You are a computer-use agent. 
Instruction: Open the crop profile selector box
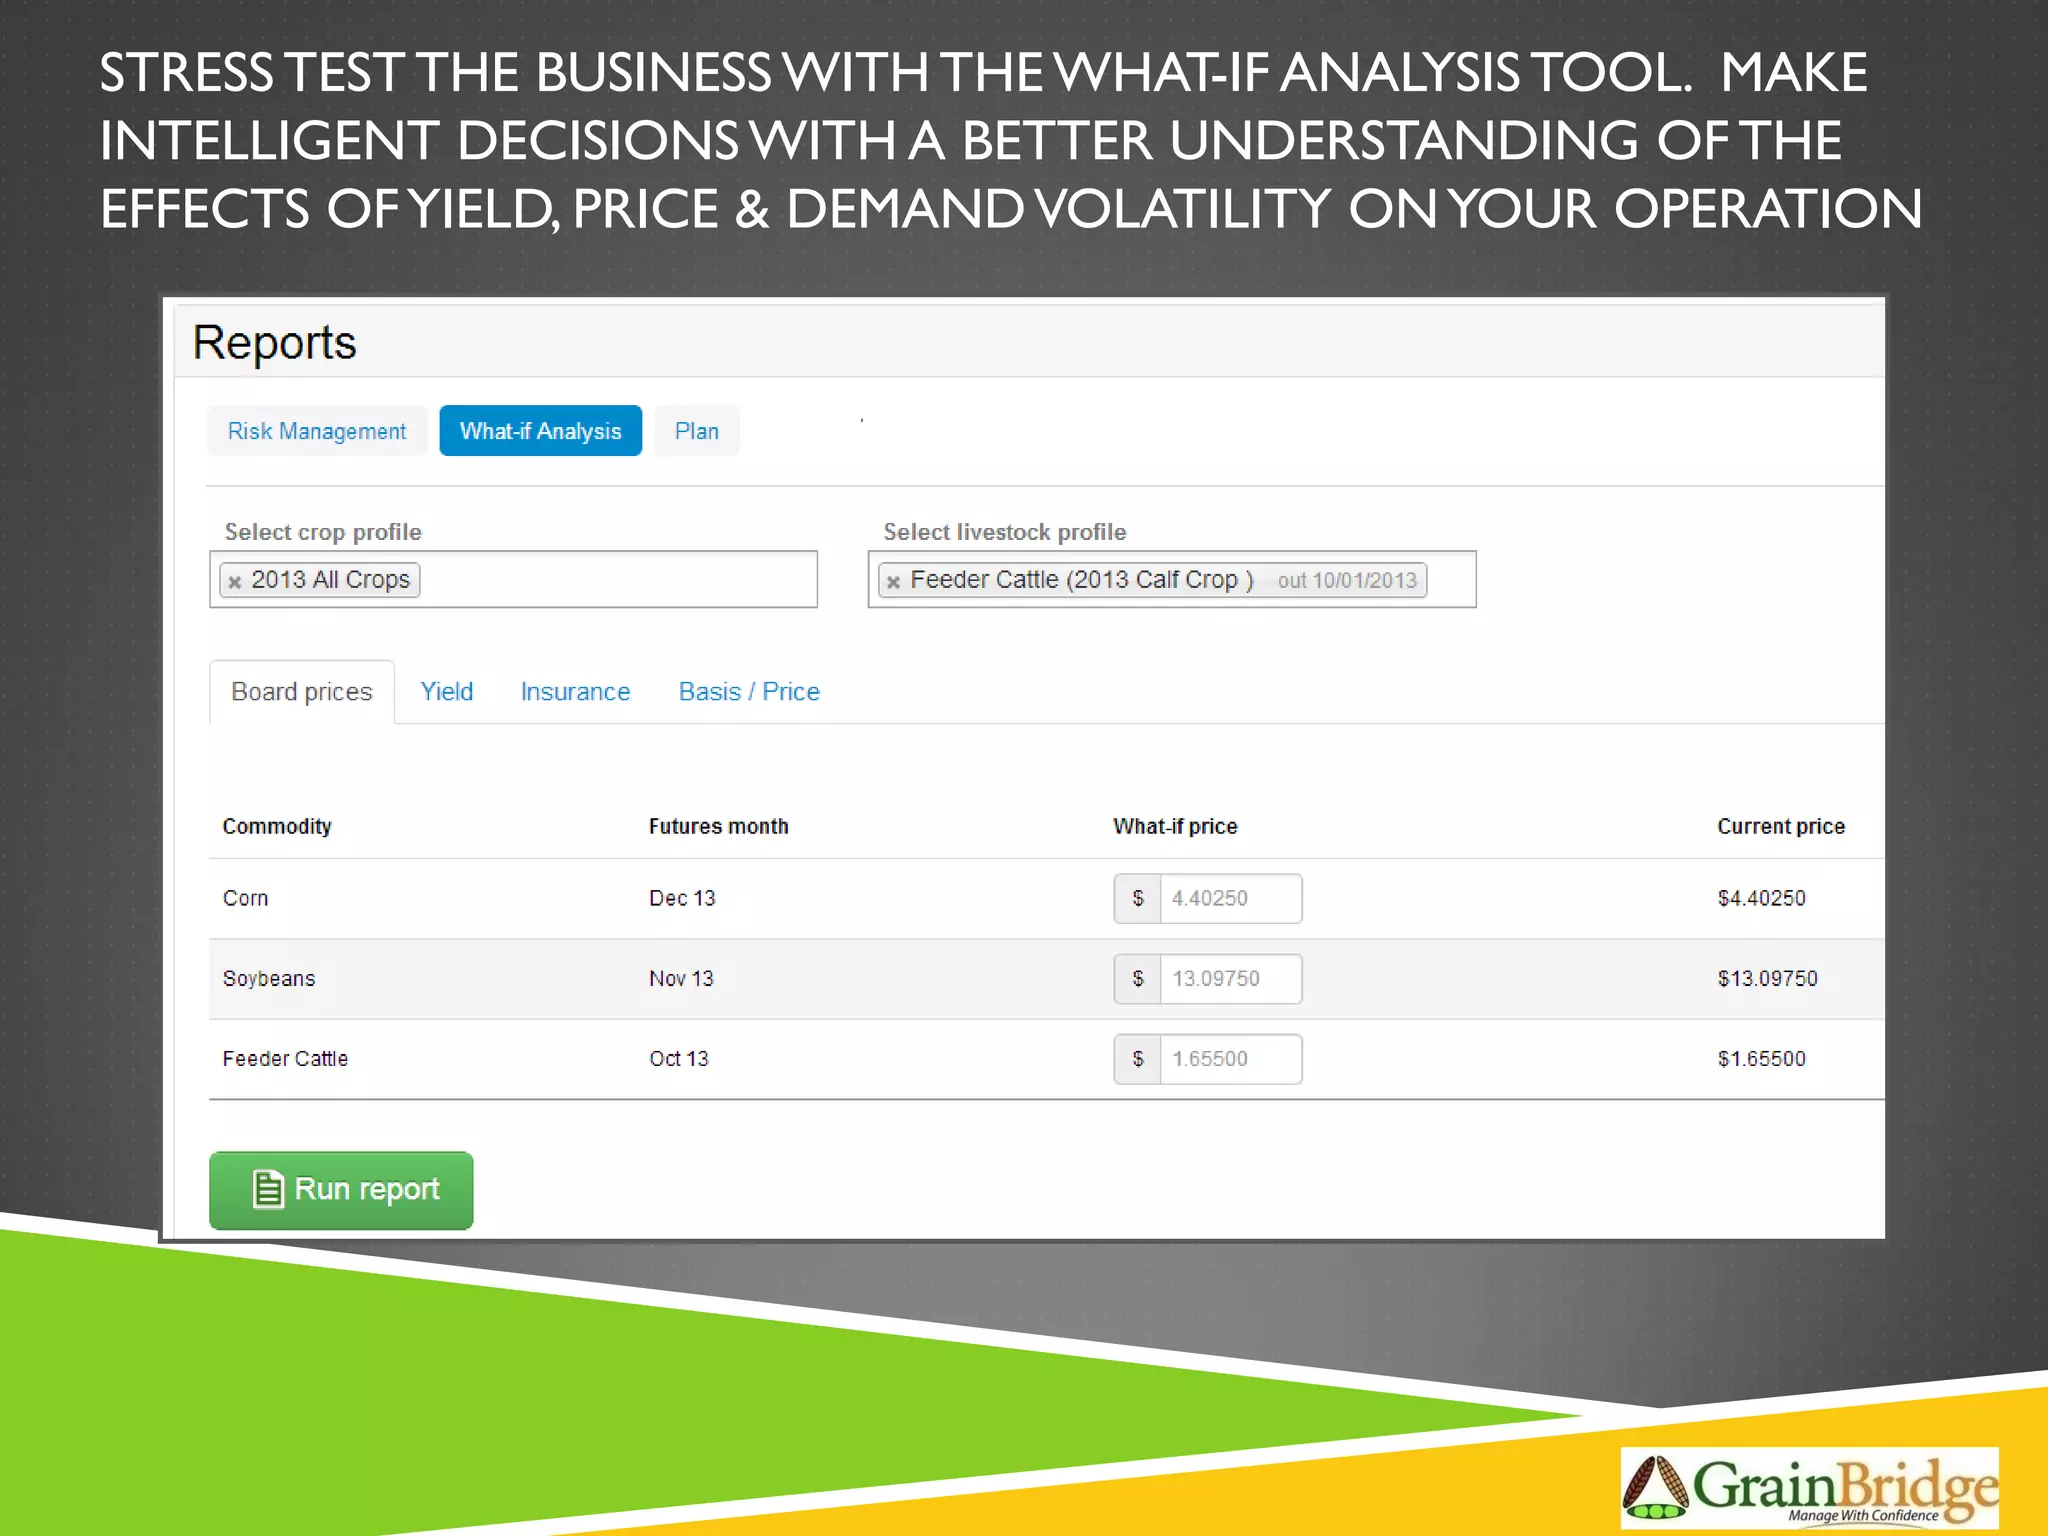[620, 580]
